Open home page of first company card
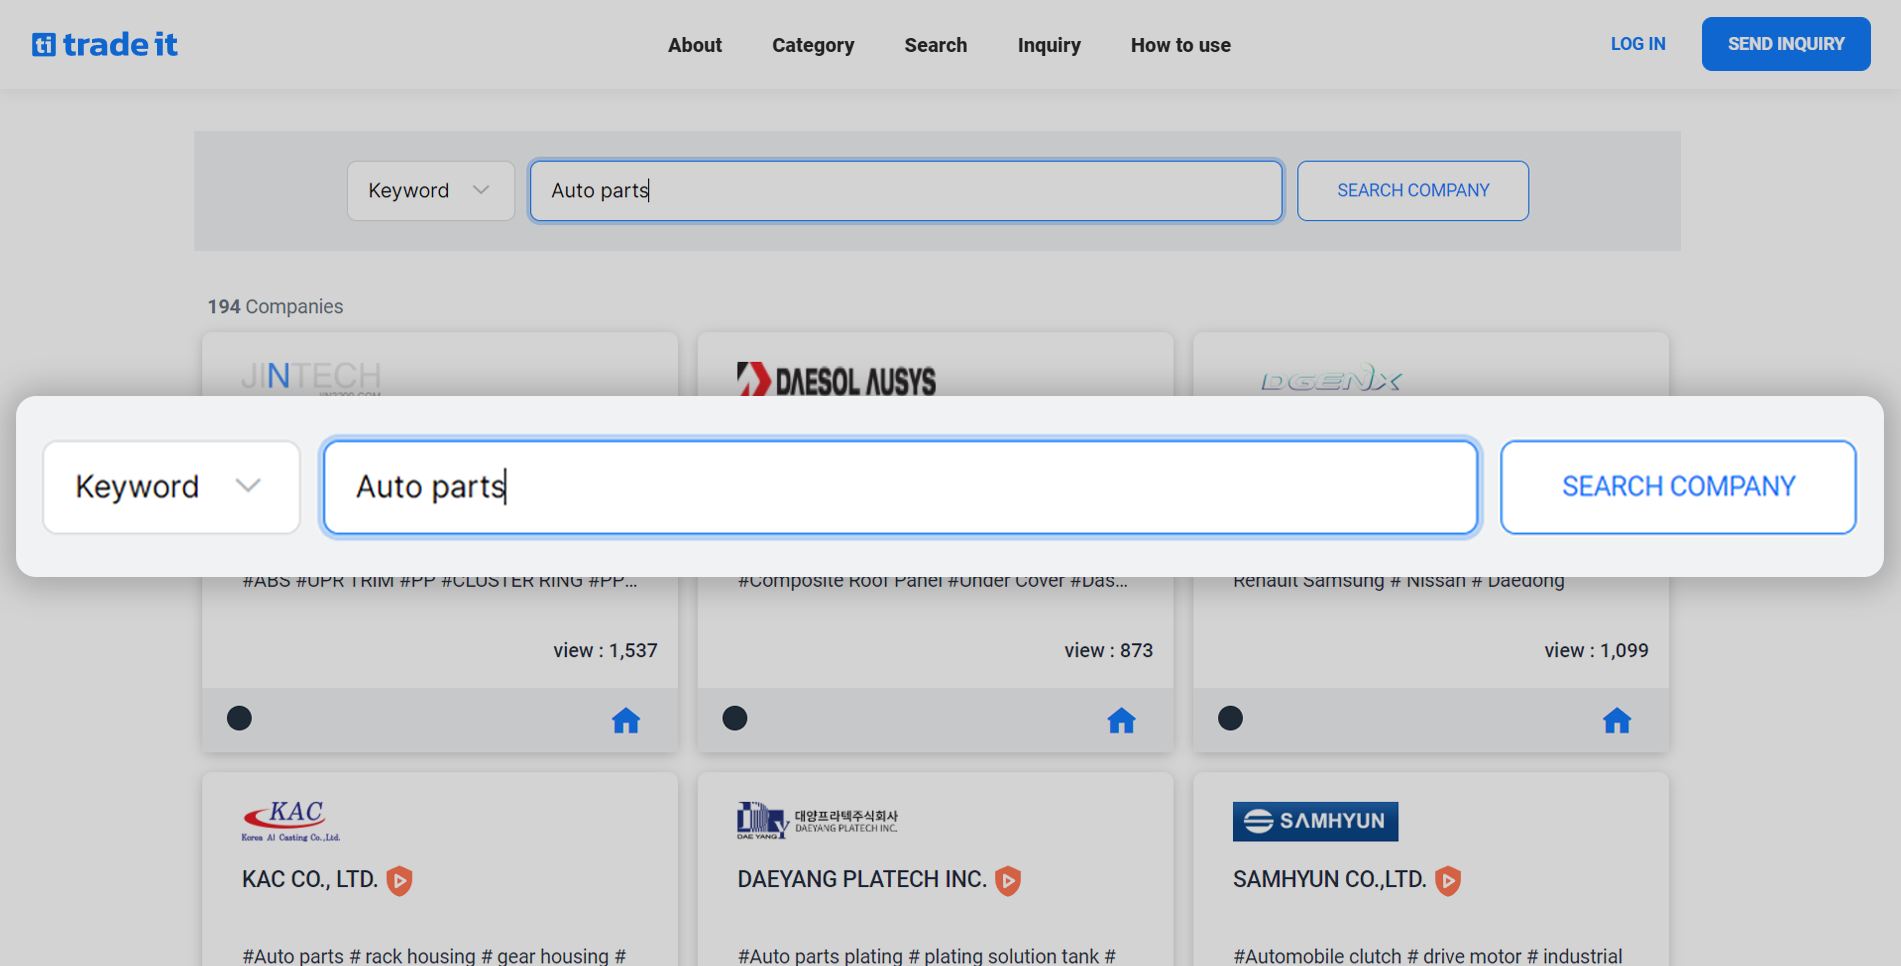Screen dimensions: 1901x966 click(625, 720)
